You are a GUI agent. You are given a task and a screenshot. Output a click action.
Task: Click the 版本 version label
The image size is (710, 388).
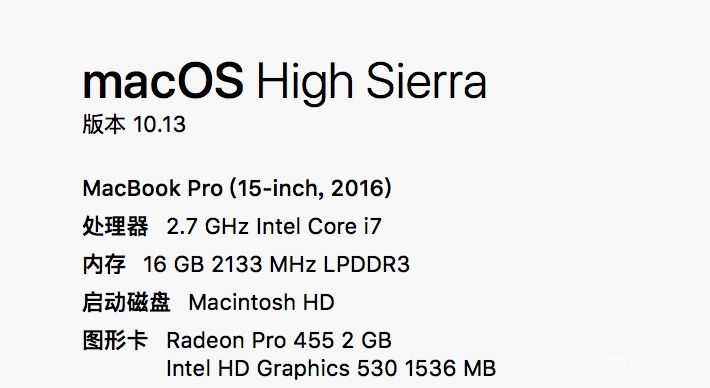pyautogui.click(x=104, y=124)
